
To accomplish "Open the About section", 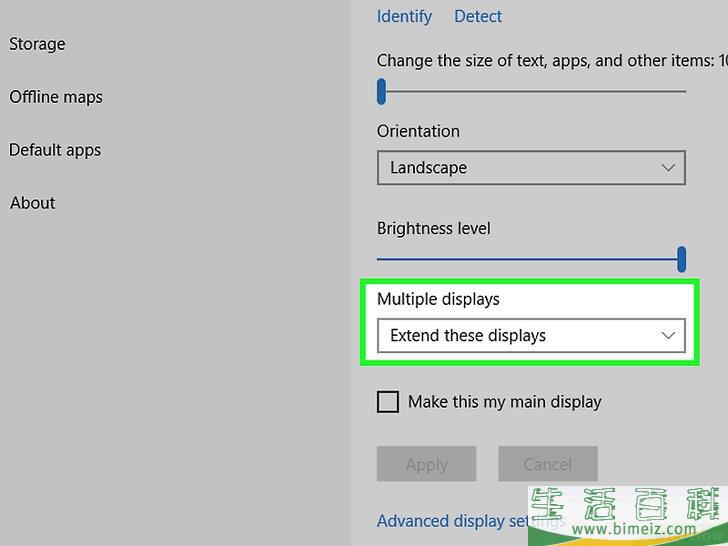I will (x=33, y=203).
